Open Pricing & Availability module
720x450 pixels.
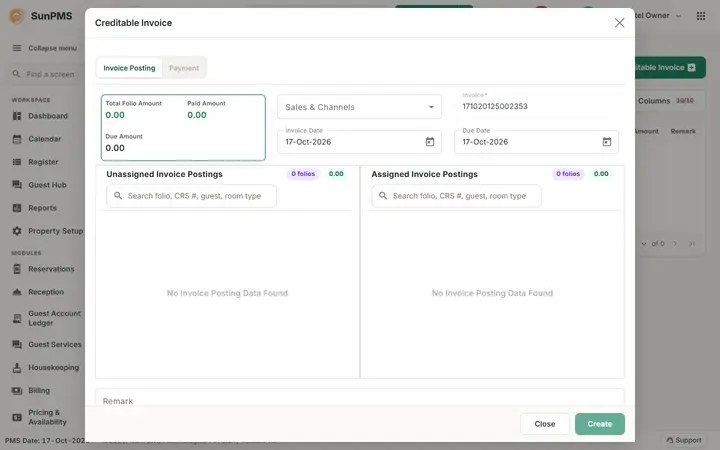coord(47,417)
